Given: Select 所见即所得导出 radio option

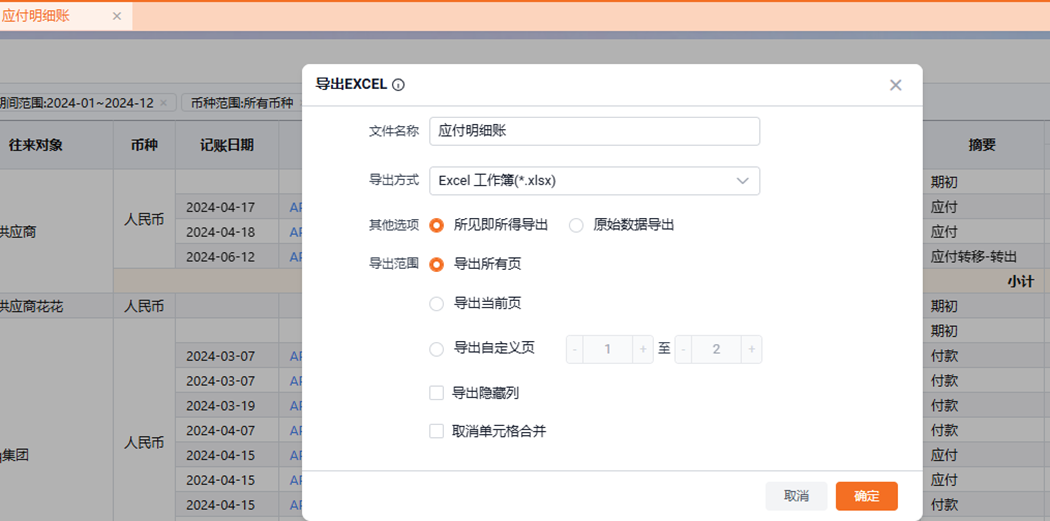Looking at the screenshot, I should pyautogui.click(x=437, y=226).
